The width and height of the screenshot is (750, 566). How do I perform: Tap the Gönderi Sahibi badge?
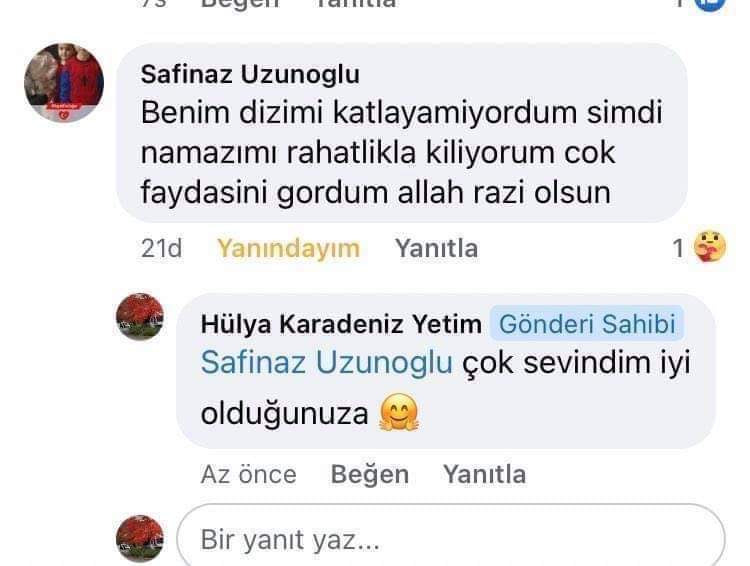[587, 324]
